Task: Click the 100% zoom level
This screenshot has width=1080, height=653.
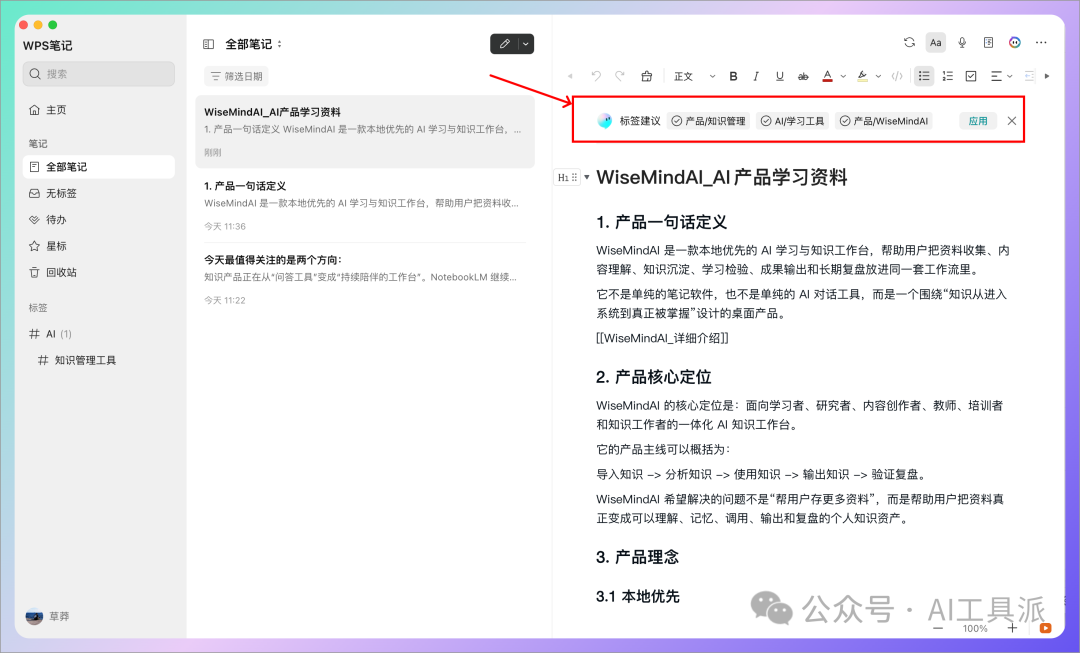Action: (975, 628)
